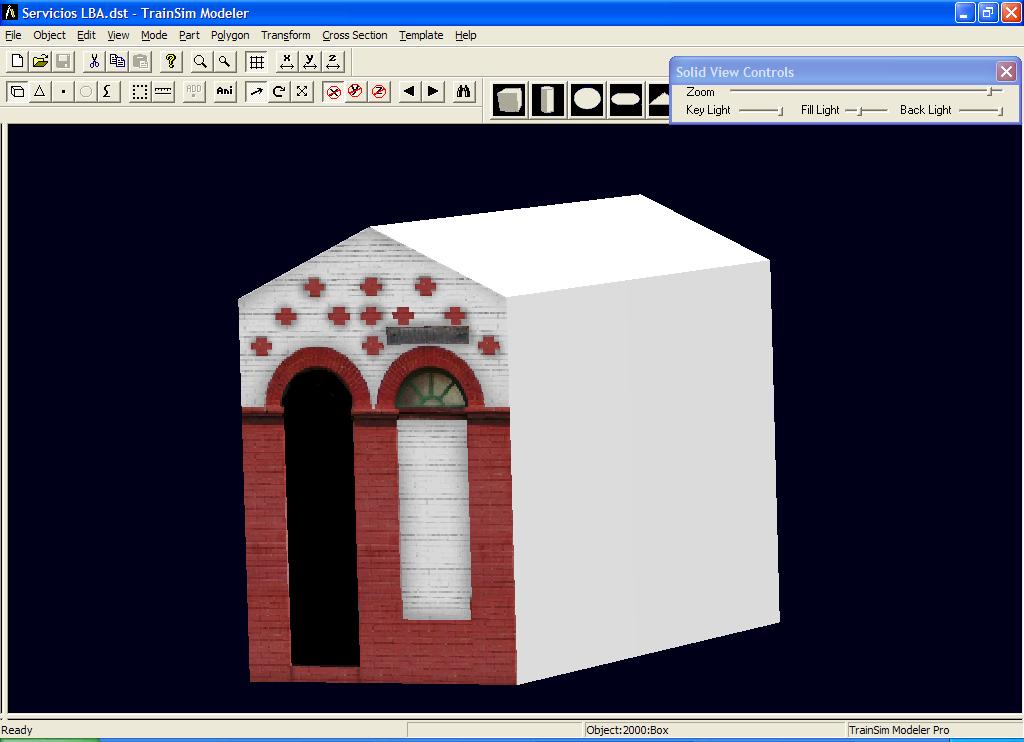Select the binoculars view icon
Viewport: 1024px width, 742px height.
464,92
